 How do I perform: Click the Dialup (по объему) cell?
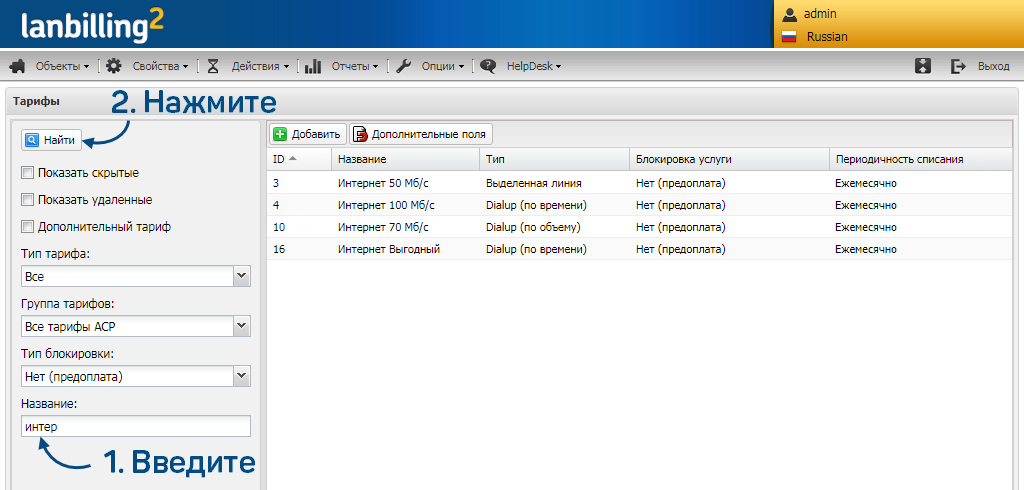click(x=534, y=228)
